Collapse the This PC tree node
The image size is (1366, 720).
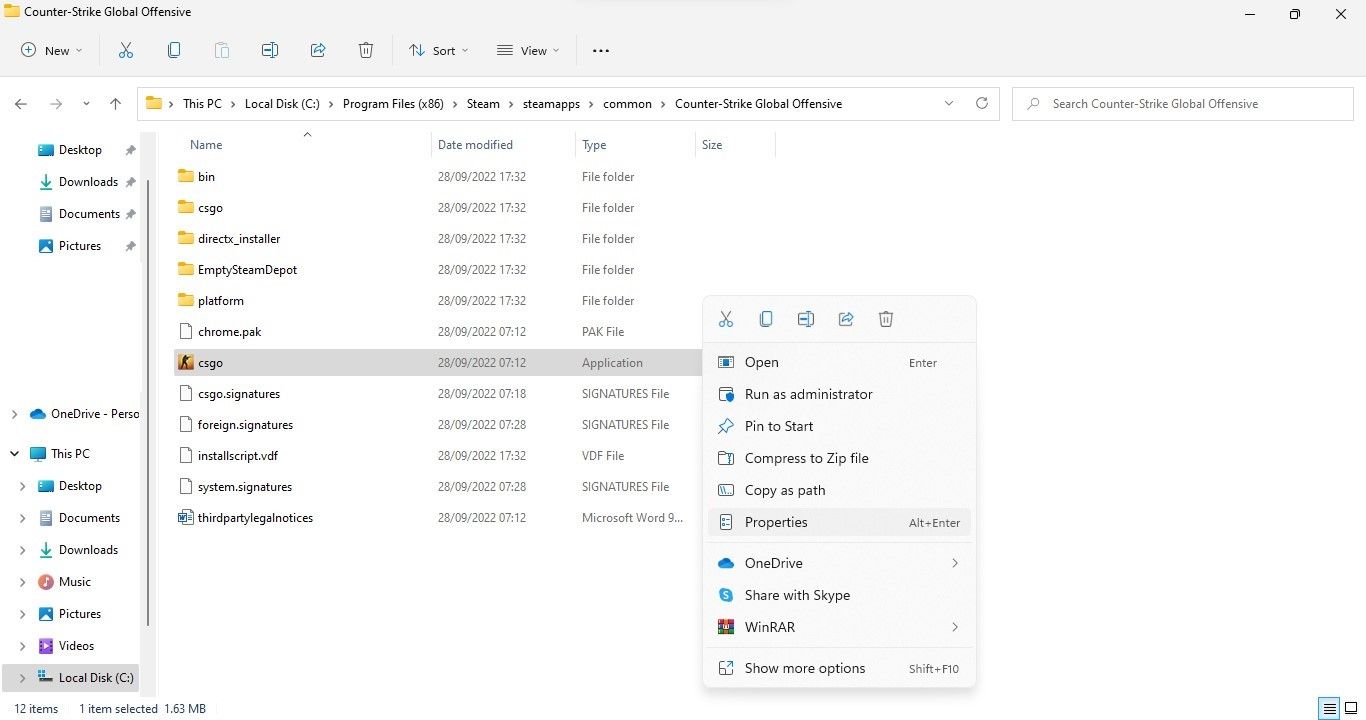tap(15, 454)
